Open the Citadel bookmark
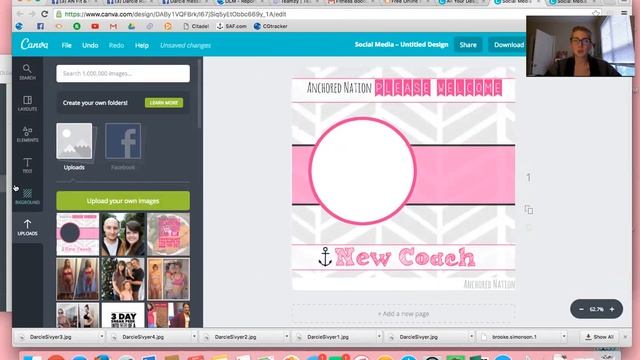640x360 pixels. 196,26
